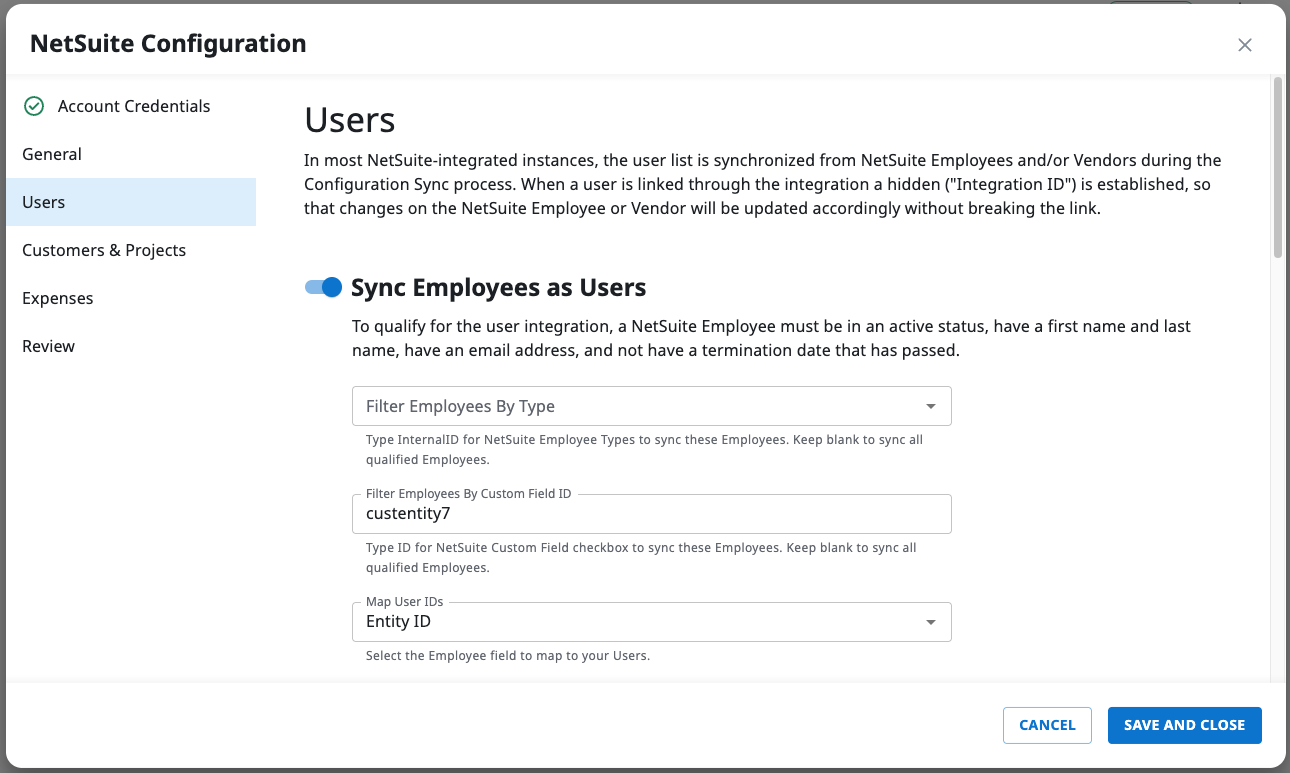The height and width of the screenshot is (773, 1290).
Task: Click the 'Type ID for NetSuite Custom Field' hint
Action: [641, 558]
